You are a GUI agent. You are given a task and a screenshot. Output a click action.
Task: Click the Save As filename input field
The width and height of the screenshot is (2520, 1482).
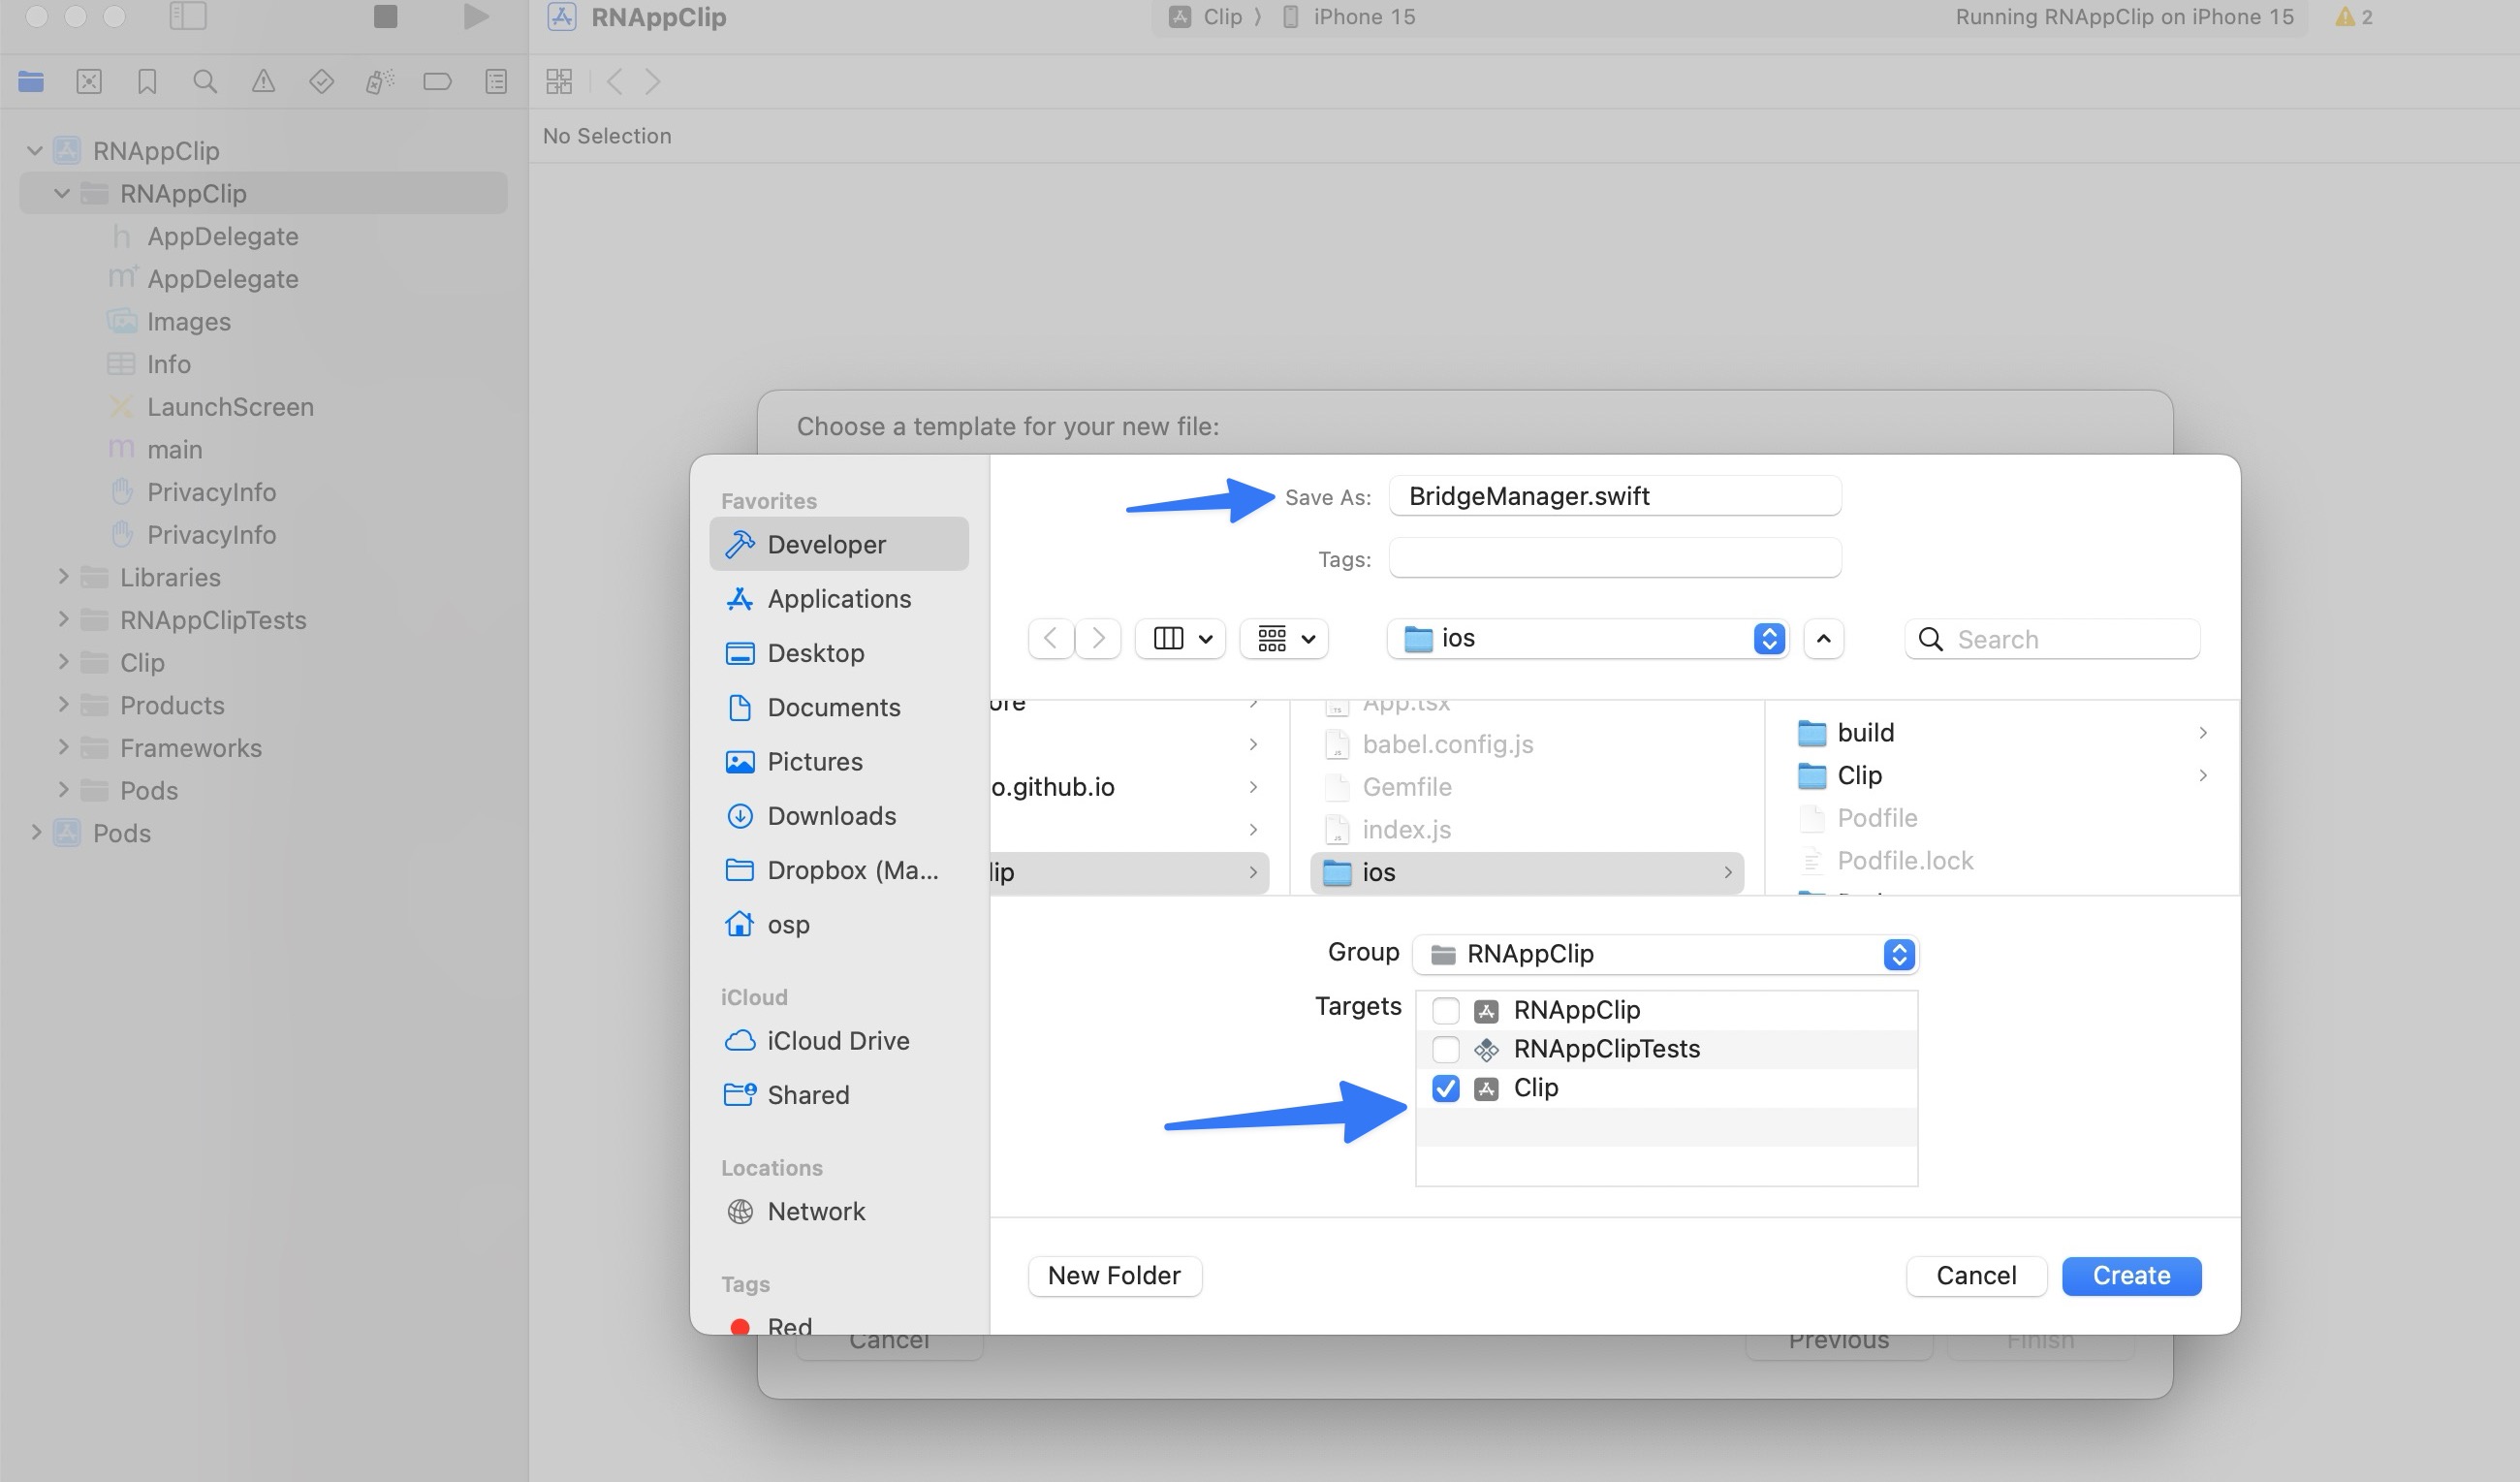[1612, 495]
